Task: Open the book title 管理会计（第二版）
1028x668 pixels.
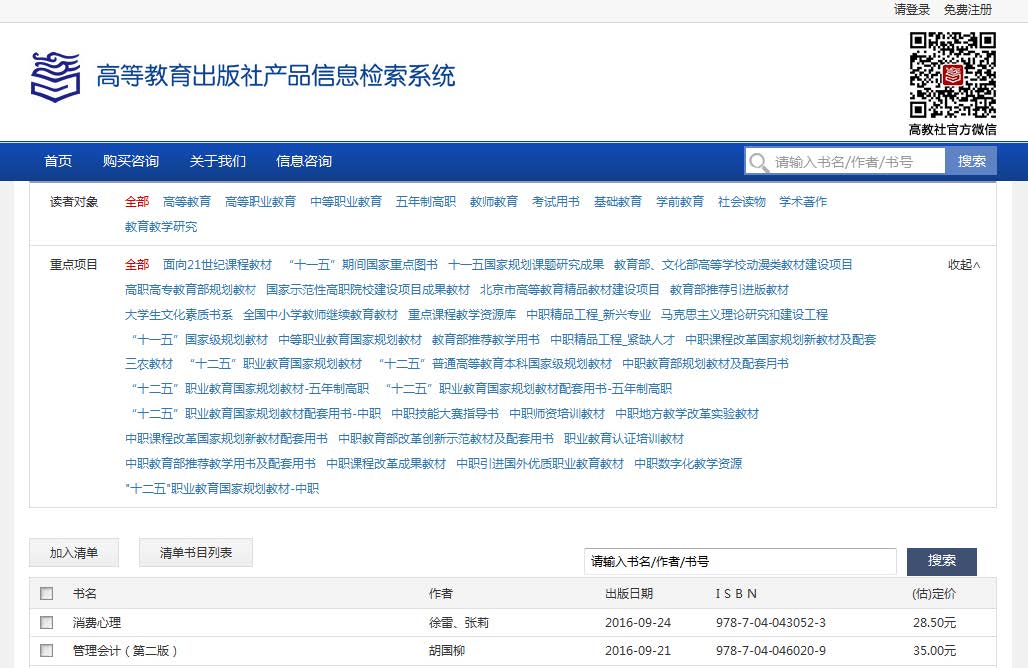Action: click(125, 651)
